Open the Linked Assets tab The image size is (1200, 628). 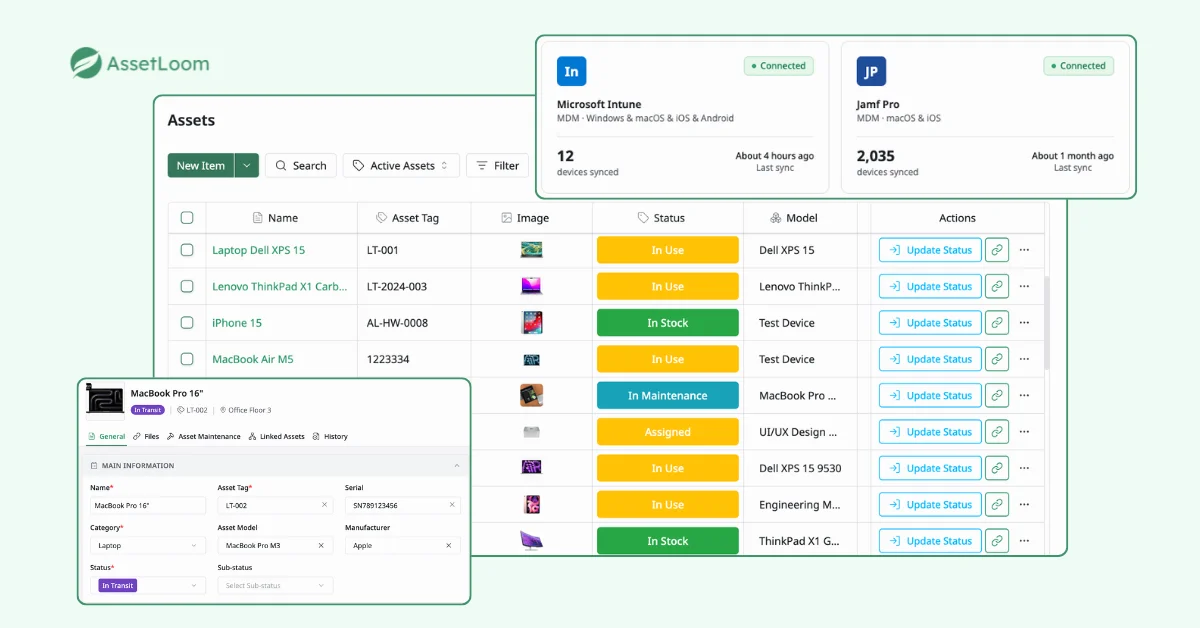pyautogui.click(x=277, y=436)
